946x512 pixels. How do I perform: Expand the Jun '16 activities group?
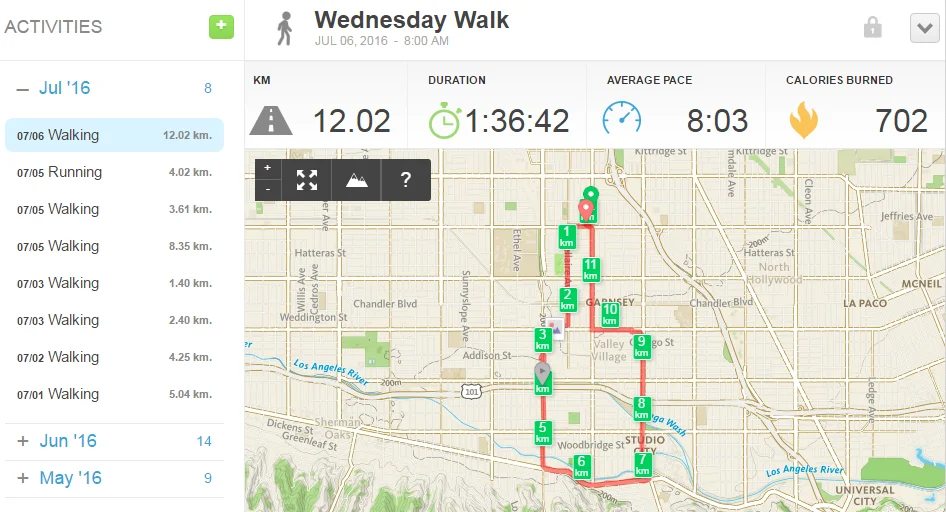click(x=22, y=441)
